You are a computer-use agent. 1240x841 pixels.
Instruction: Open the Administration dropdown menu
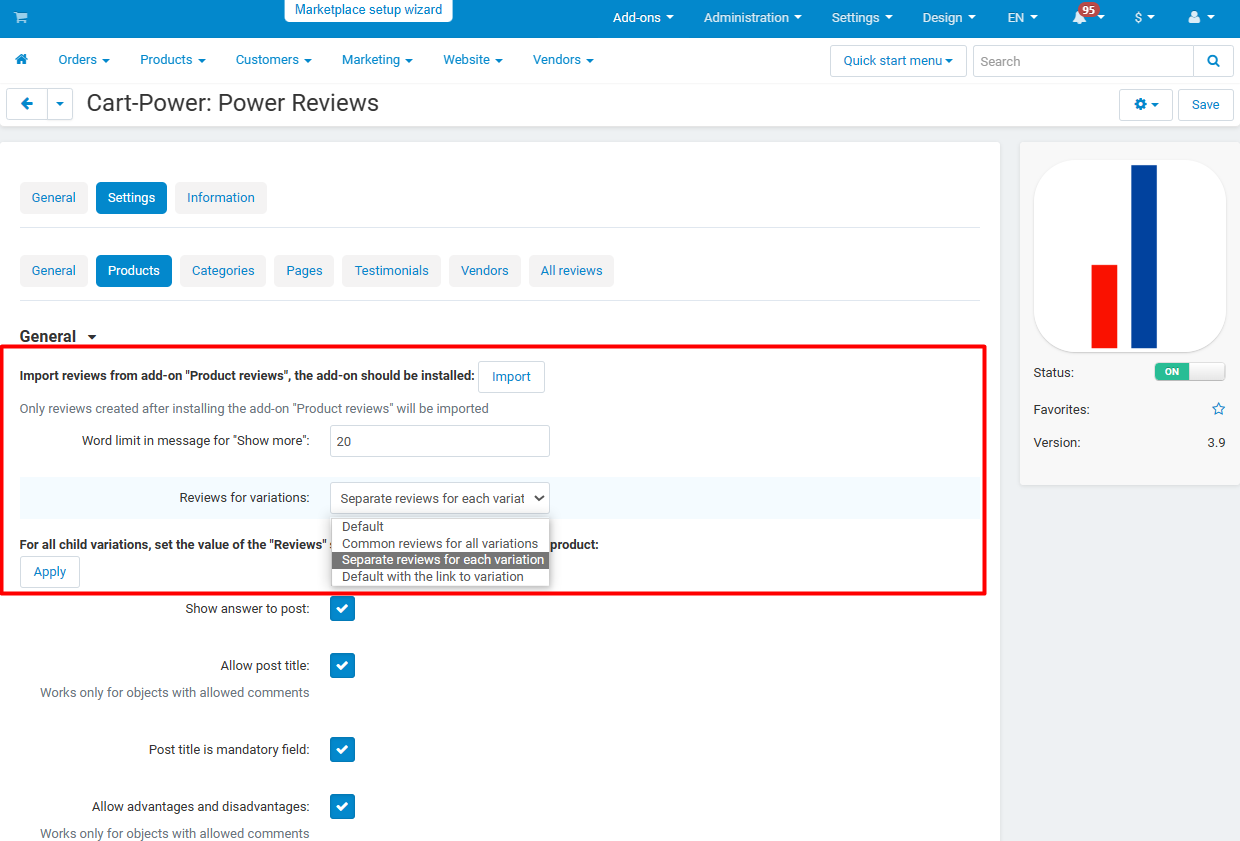coord(753,18)
